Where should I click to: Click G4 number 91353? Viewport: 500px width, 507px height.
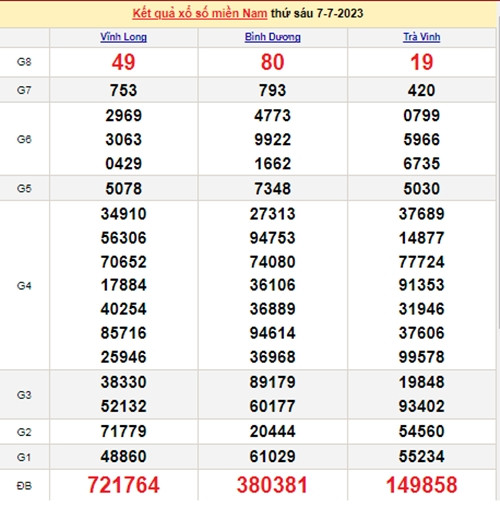click(422, 285)
